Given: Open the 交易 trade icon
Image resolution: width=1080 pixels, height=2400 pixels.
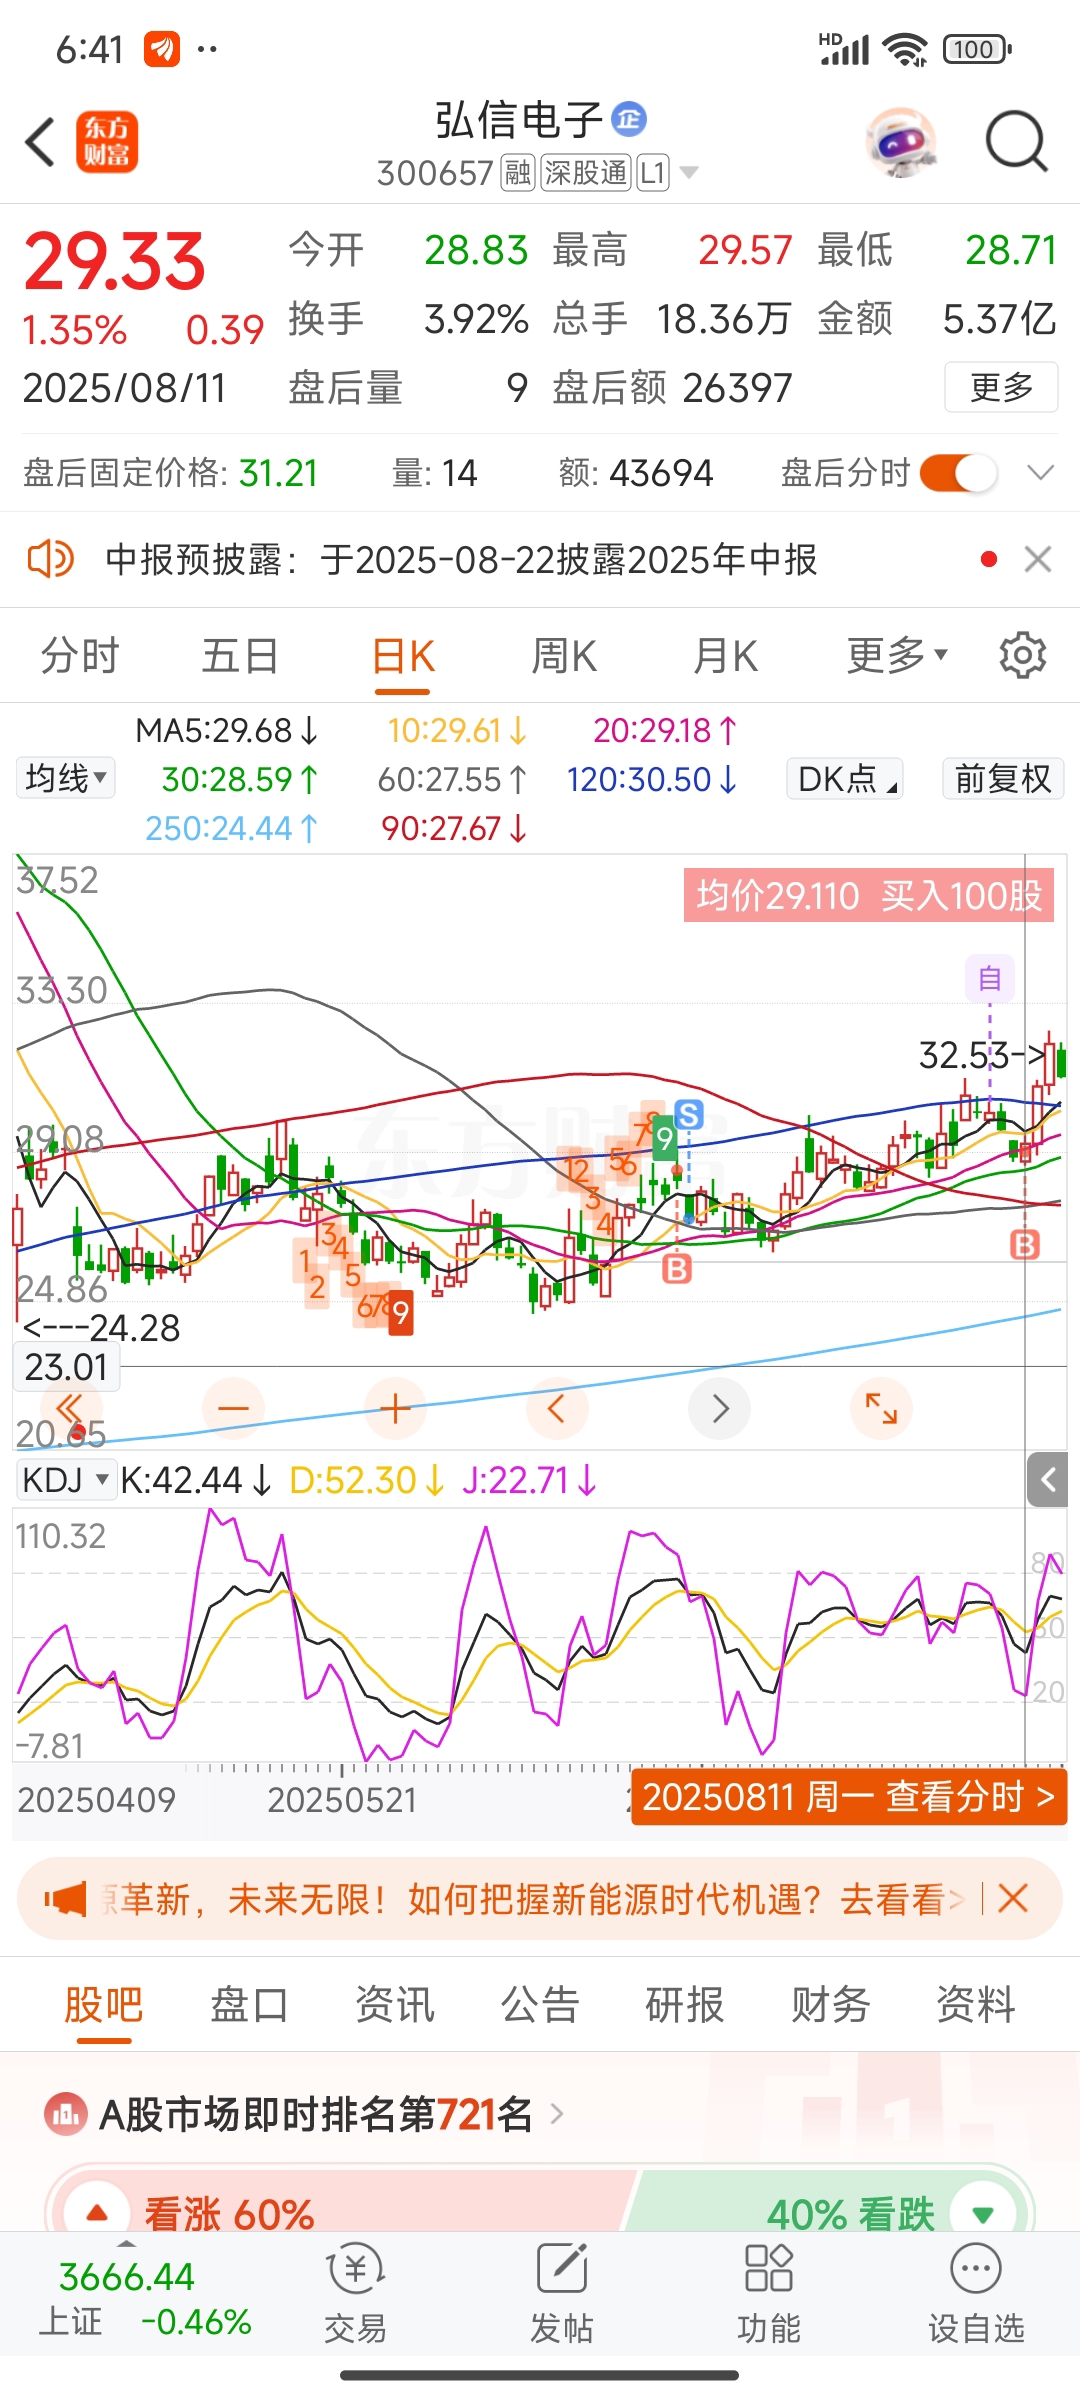Looking at the screenshot, I should pos(355,2294).
